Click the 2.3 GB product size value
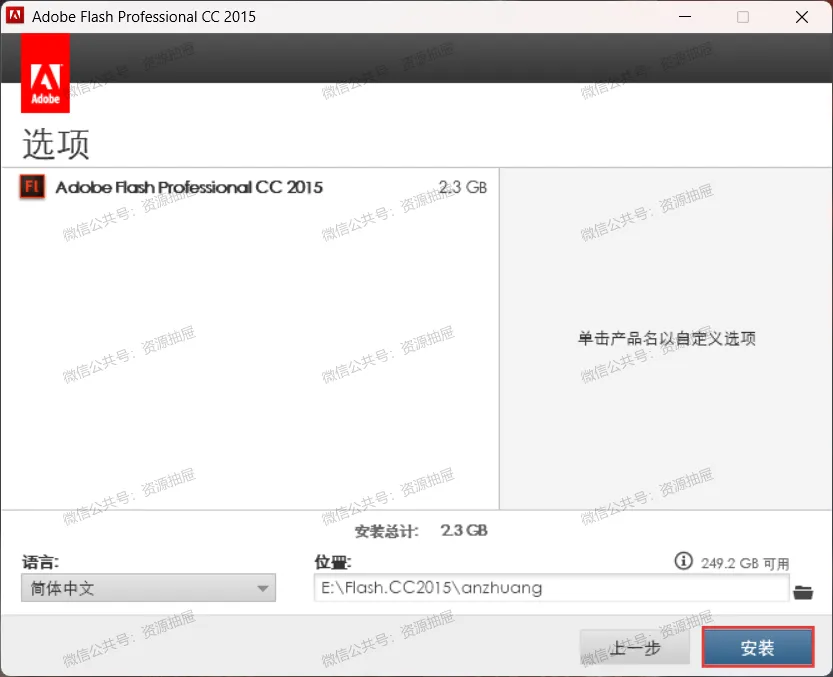The width and height of the screenshot is (833, 677). 463,187
